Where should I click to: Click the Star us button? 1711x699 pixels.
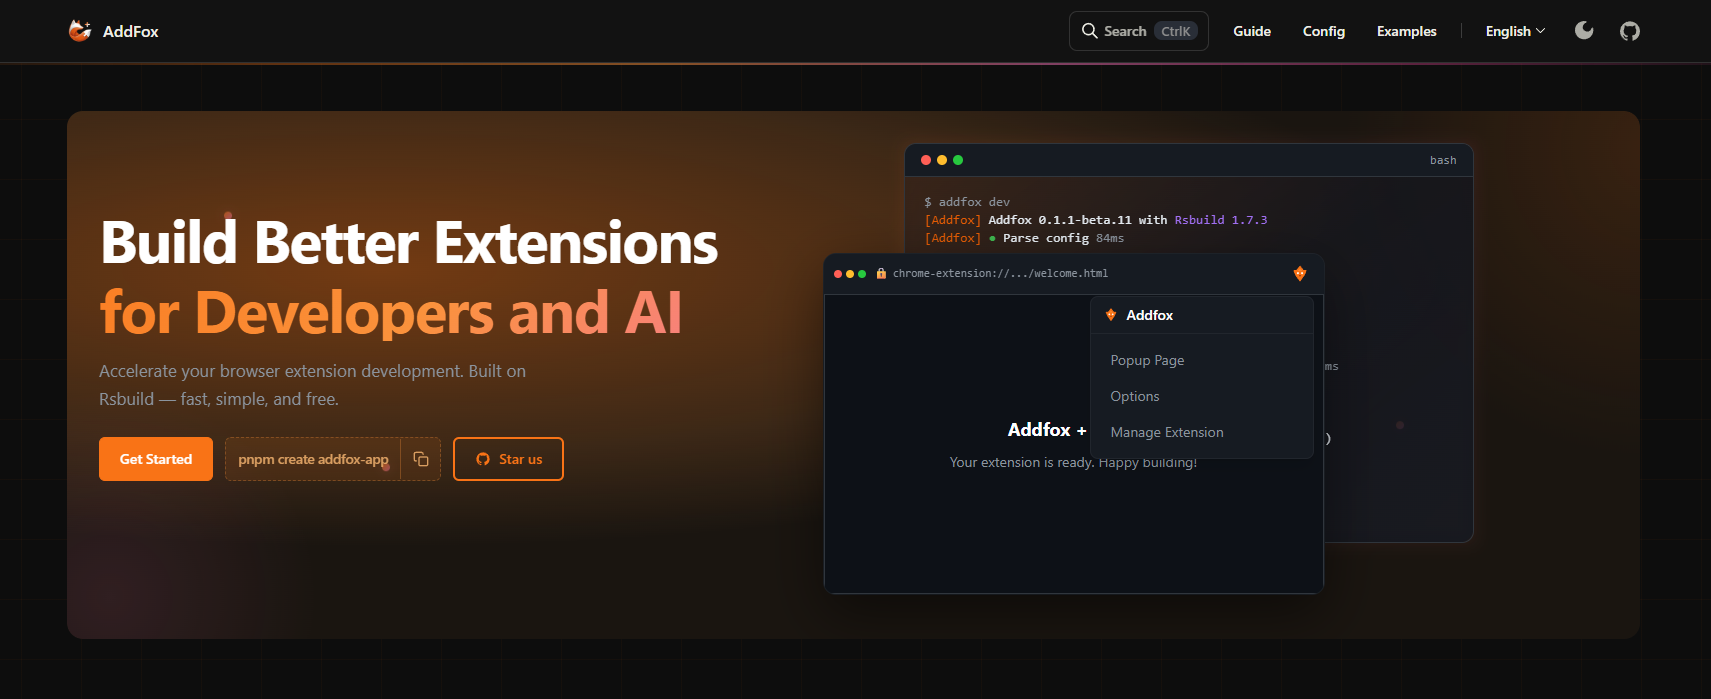point(508,459)
